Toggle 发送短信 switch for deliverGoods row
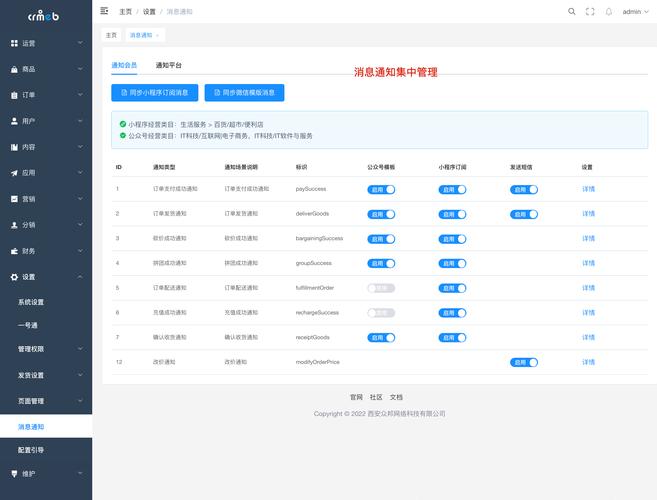The image size is (657, 500). coord(524,214)
